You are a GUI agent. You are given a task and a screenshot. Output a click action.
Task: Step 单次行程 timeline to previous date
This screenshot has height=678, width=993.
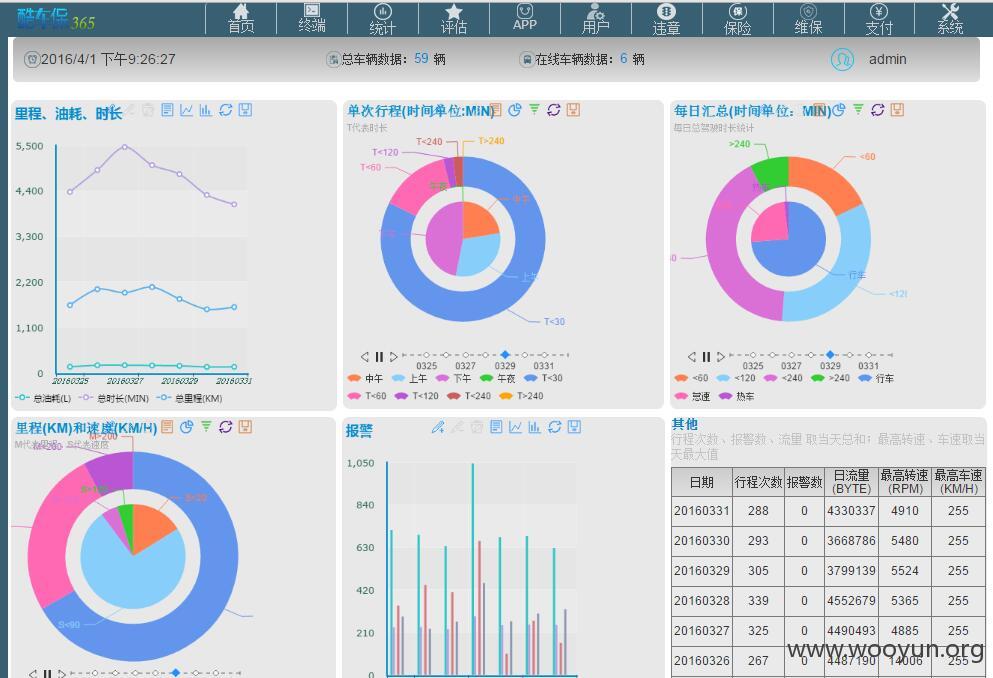(x=365, y=356)
